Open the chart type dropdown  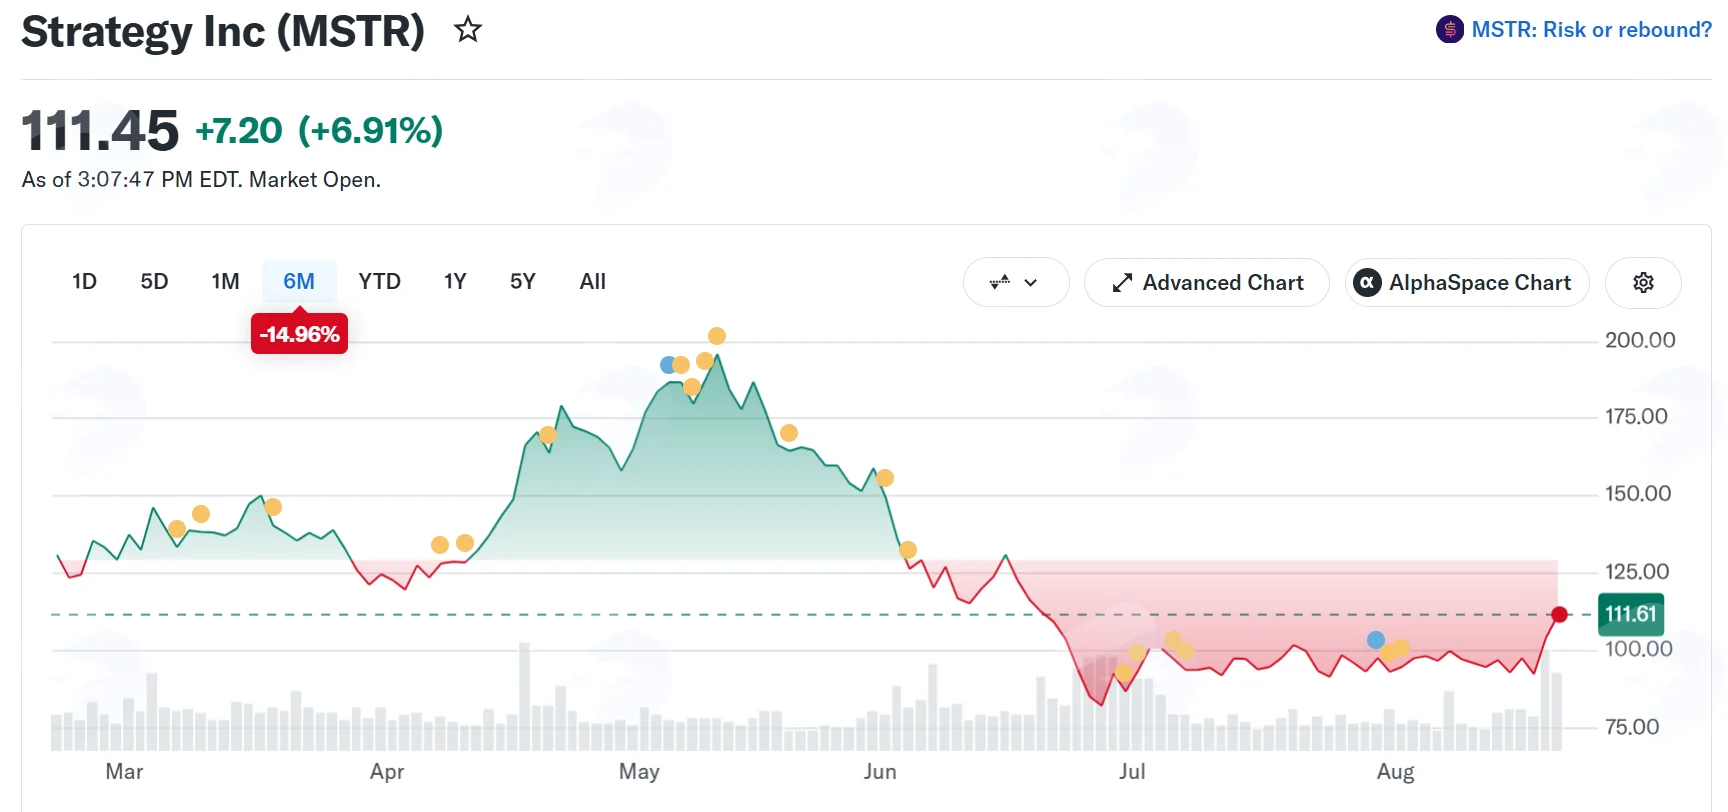(1016, 283)
